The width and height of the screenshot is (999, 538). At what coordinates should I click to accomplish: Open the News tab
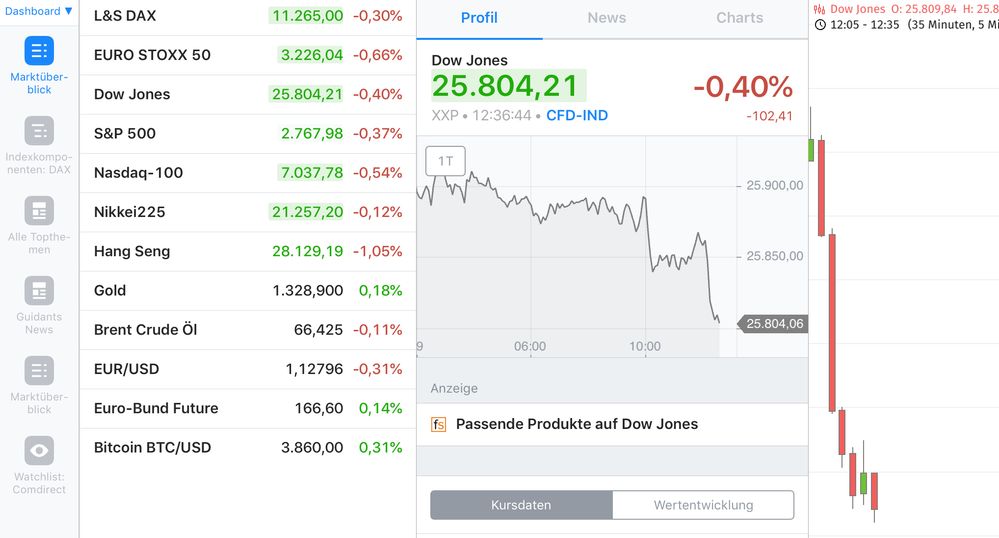click(x=606, y=18)
